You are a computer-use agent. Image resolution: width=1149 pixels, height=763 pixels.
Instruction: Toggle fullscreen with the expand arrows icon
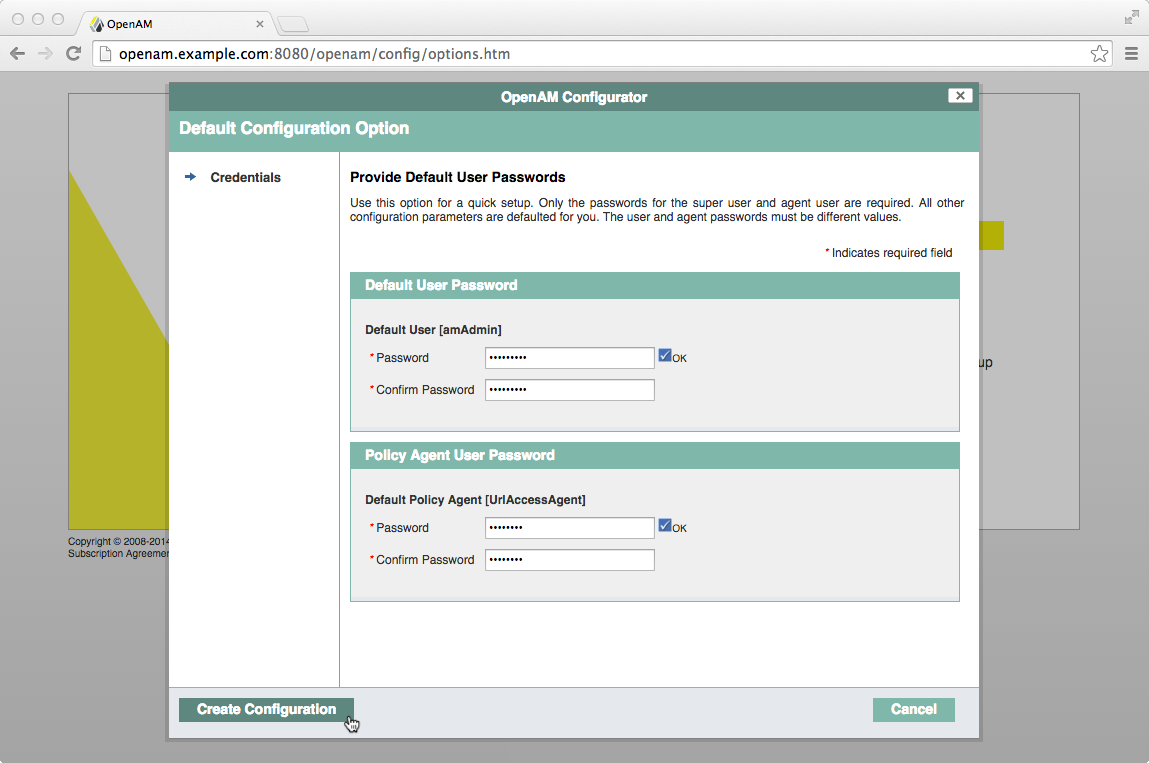pyautogui.click(x=1131, y=18)
